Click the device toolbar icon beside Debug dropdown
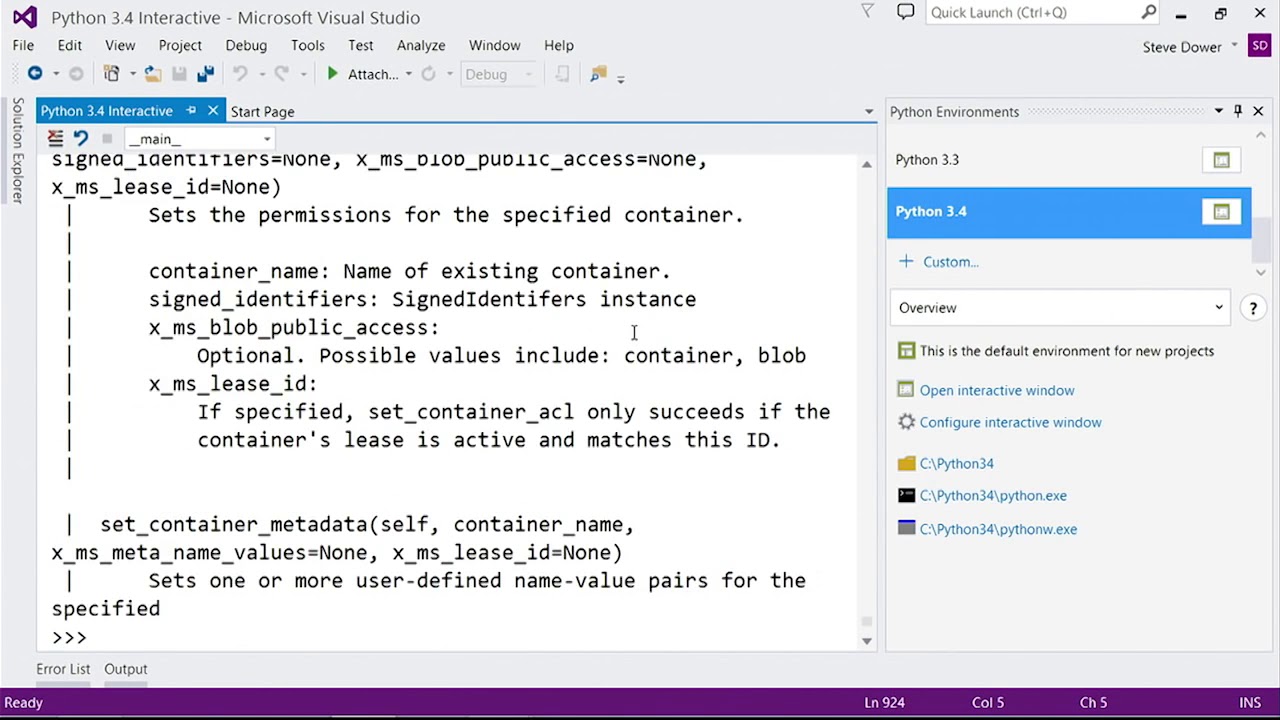Viewport: 1280px width, 720px height. click(562, 73)
